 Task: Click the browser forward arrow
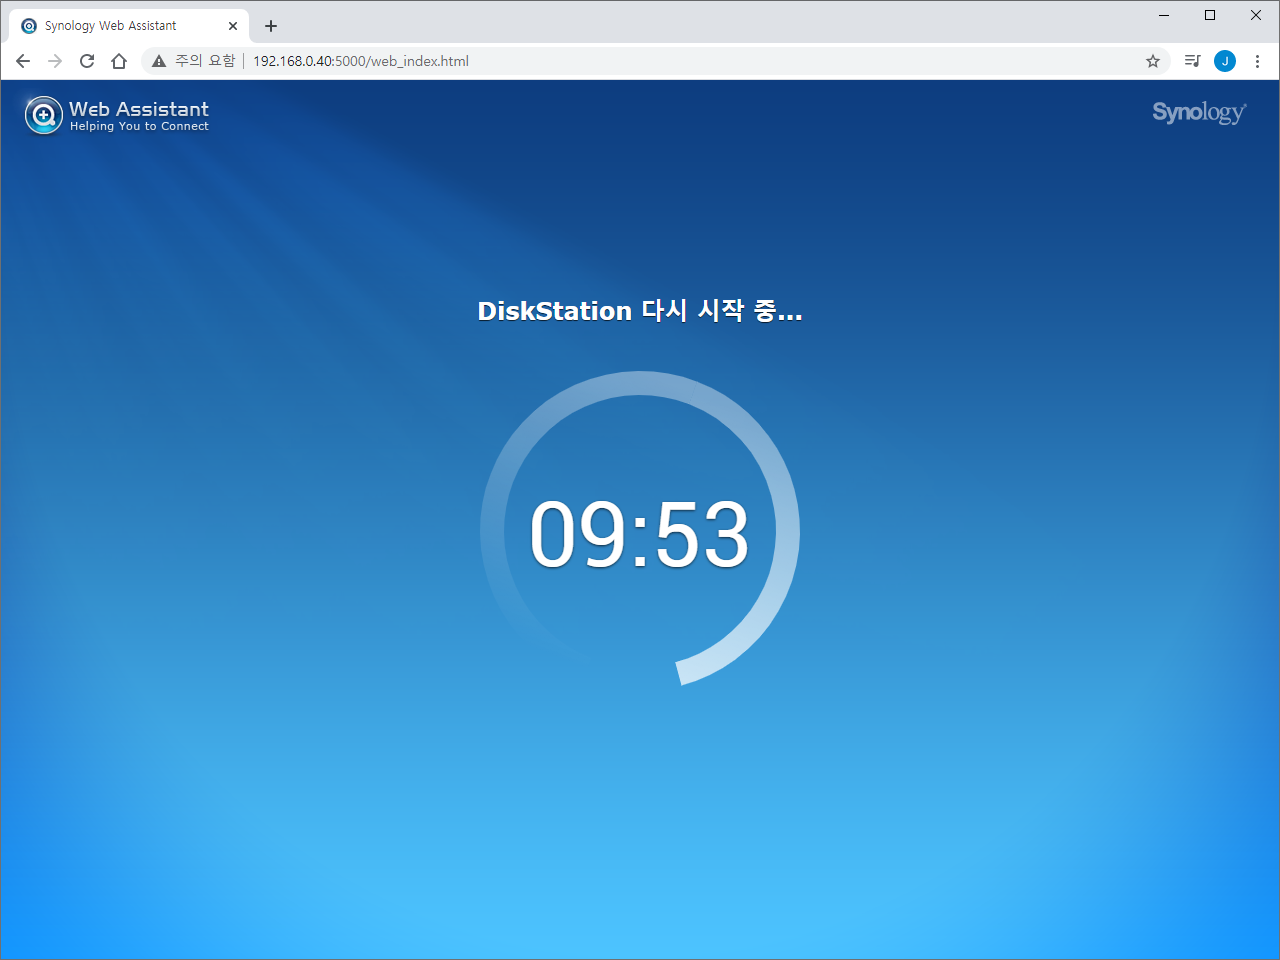(x=55, y=61)
